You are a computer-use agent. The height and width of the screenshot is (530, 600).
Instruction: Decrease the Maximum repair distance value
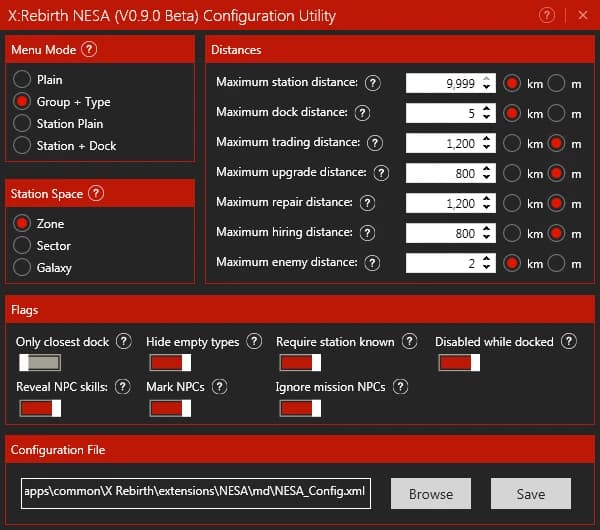(x=486, y=207)
